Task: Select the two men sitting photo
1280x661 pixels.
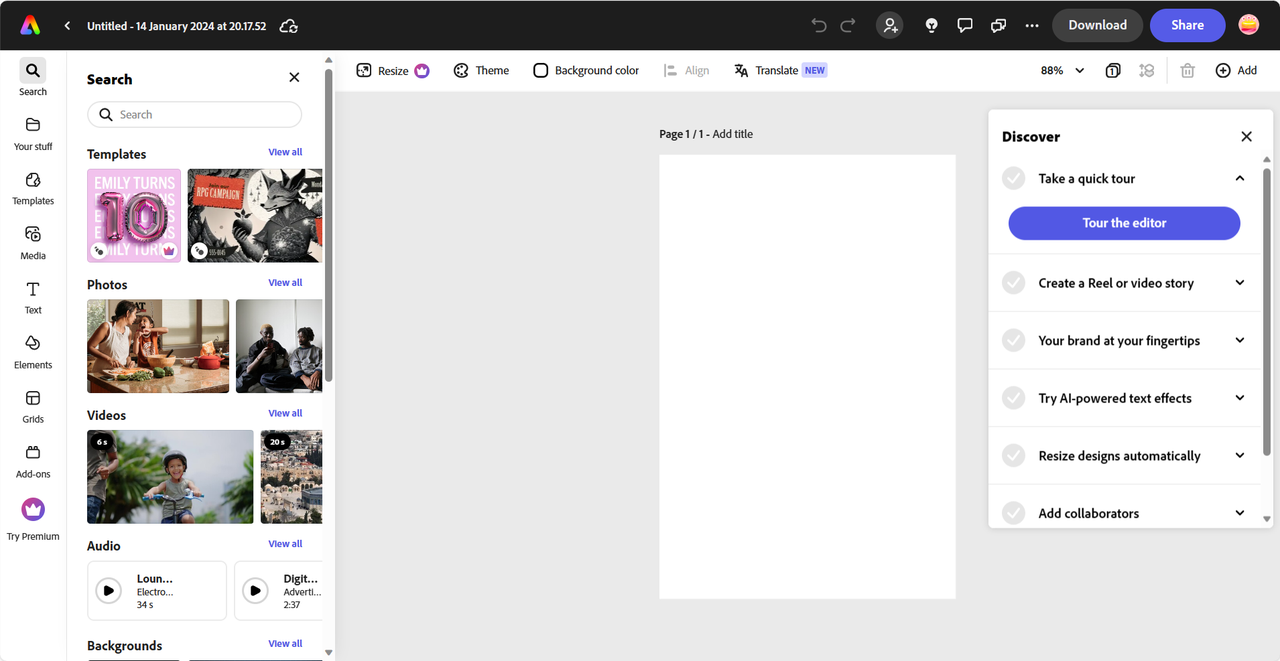Action: point(279,346)
